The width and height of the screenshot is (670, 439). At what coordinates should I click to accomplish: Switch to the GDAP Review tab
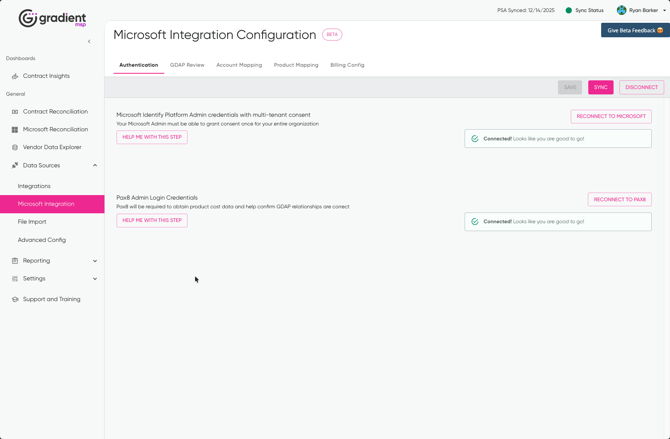187,65
